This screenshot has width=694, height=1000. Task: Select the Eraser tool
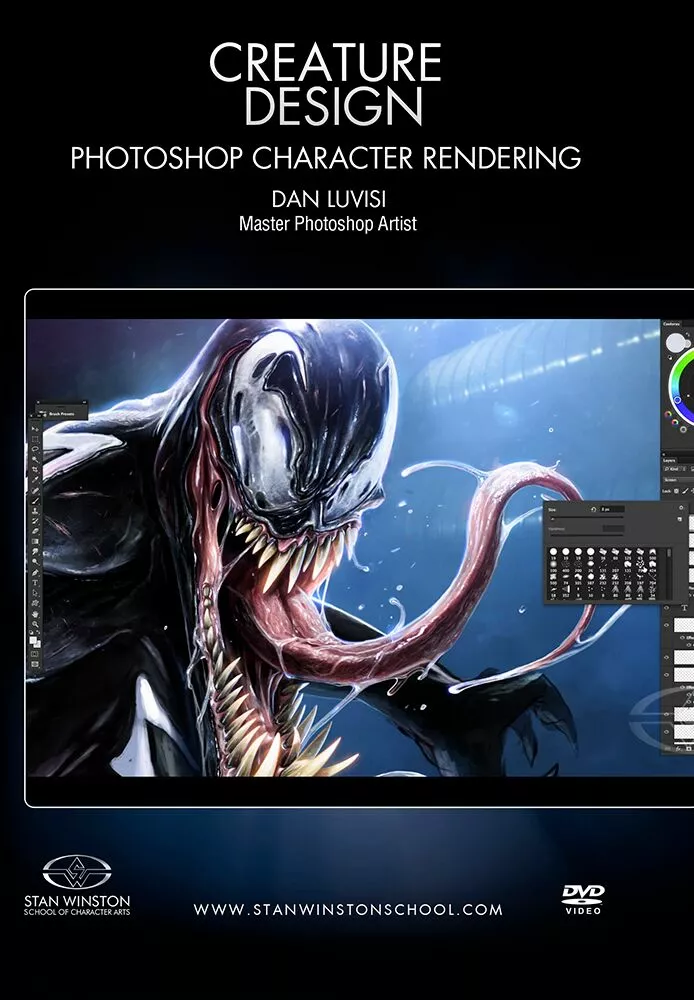35,531
